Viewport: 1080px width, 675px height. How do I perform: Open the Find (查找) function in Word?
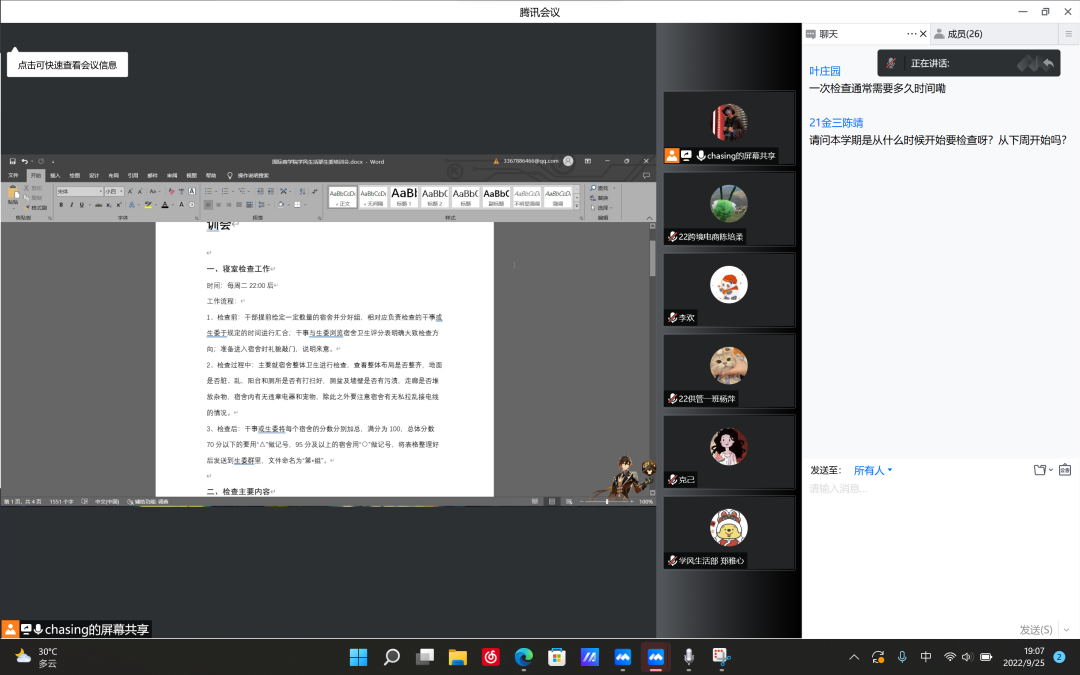600,188
